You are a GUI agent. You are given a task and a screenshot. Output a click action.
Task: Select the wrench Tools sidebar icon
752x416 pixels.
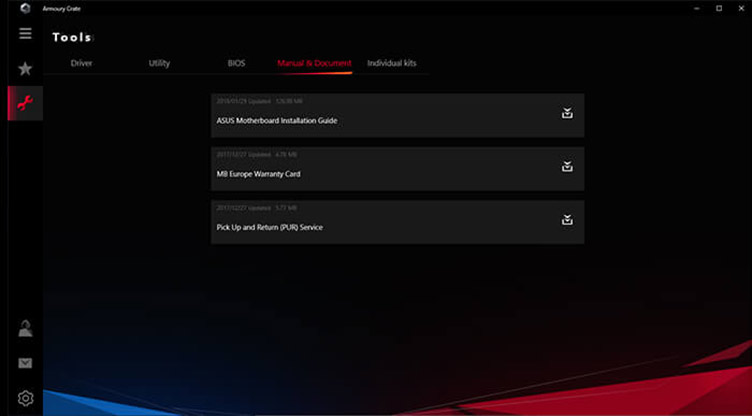25,103
